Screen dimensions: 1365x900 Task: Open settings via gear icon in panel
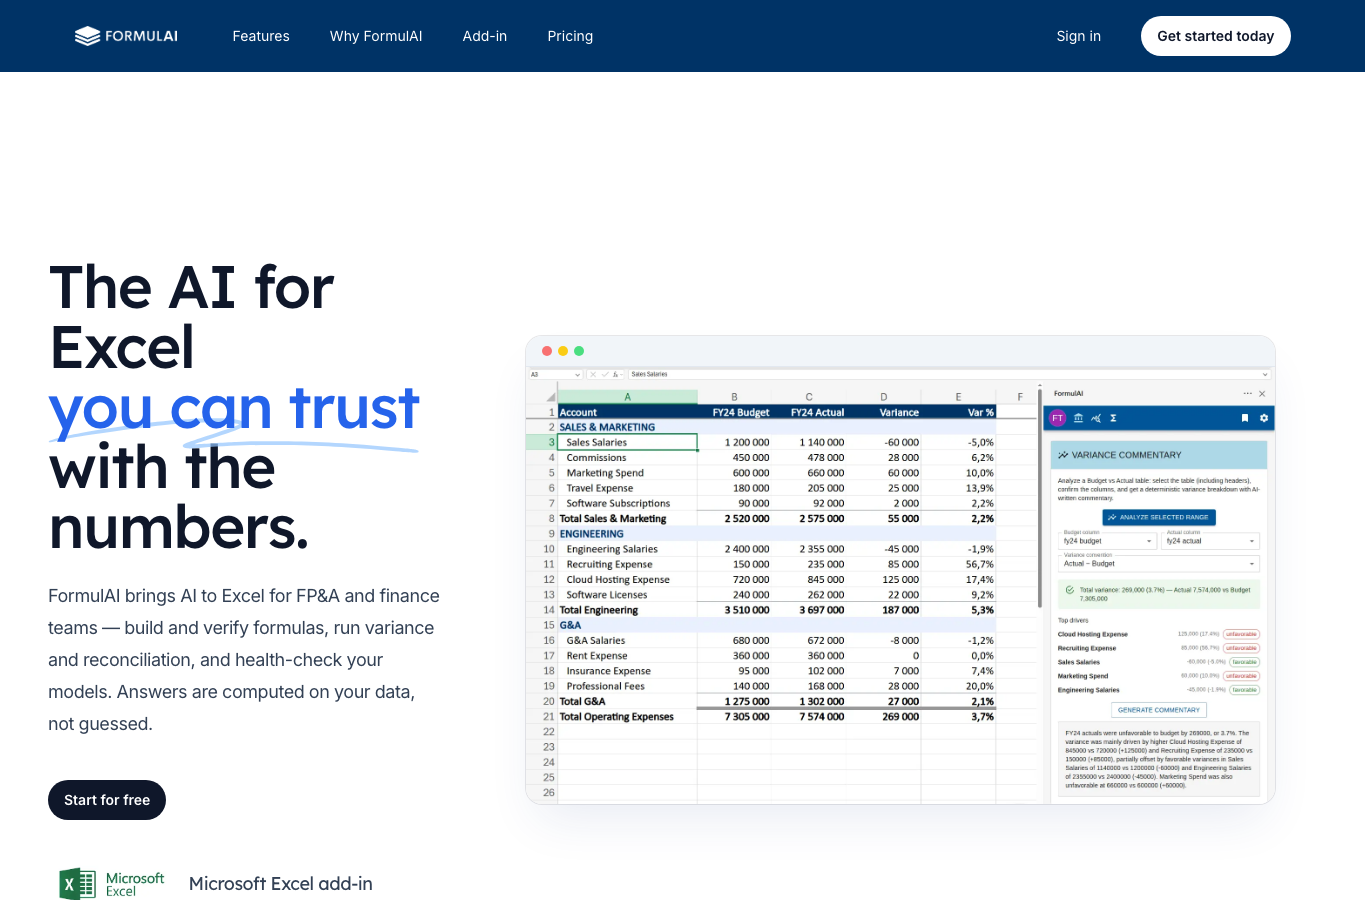click(1264, 418)
